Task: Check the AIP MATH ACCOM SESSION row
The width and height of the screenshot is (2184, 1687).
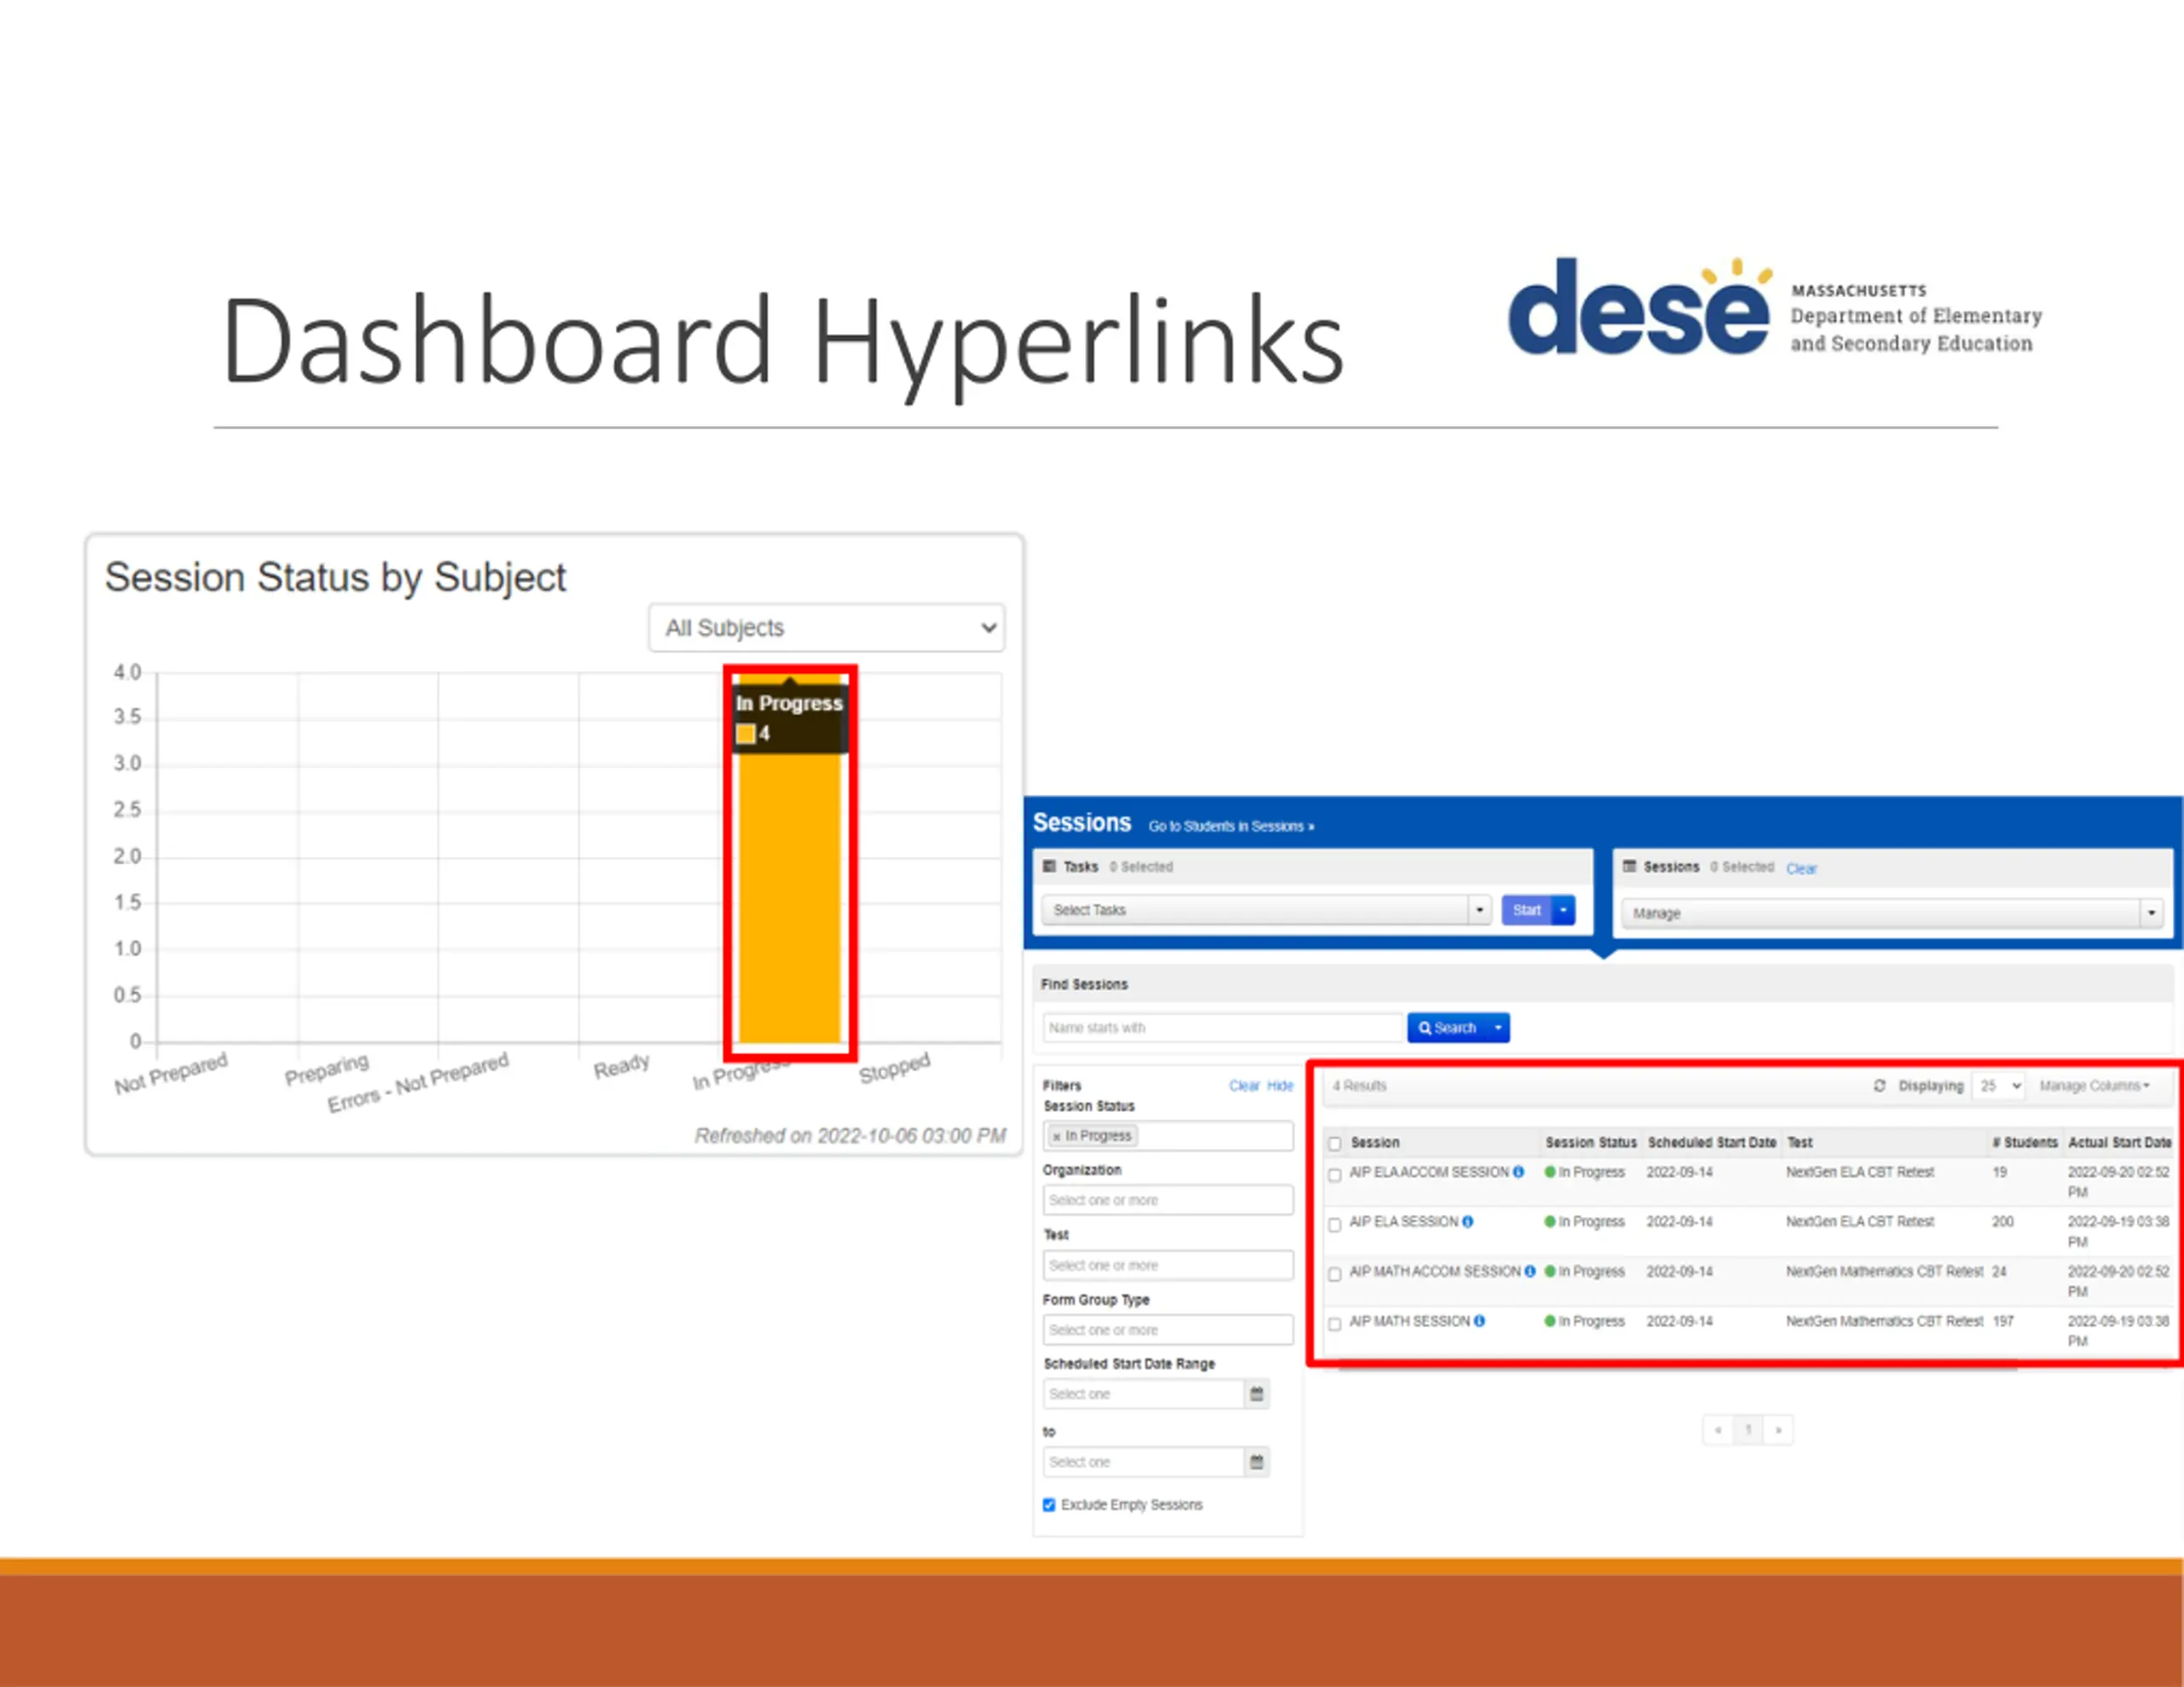Action: (x=1334, y=1275)
